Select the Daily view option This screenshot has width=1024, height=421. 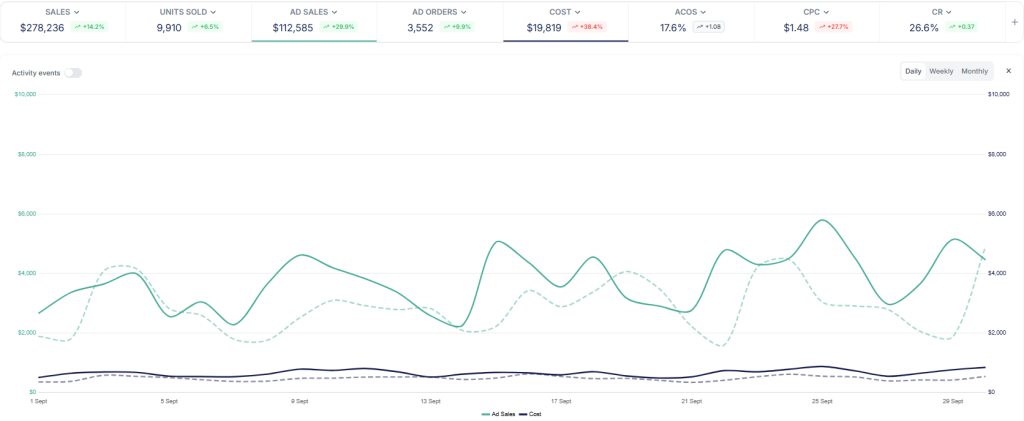coord(913,71)
